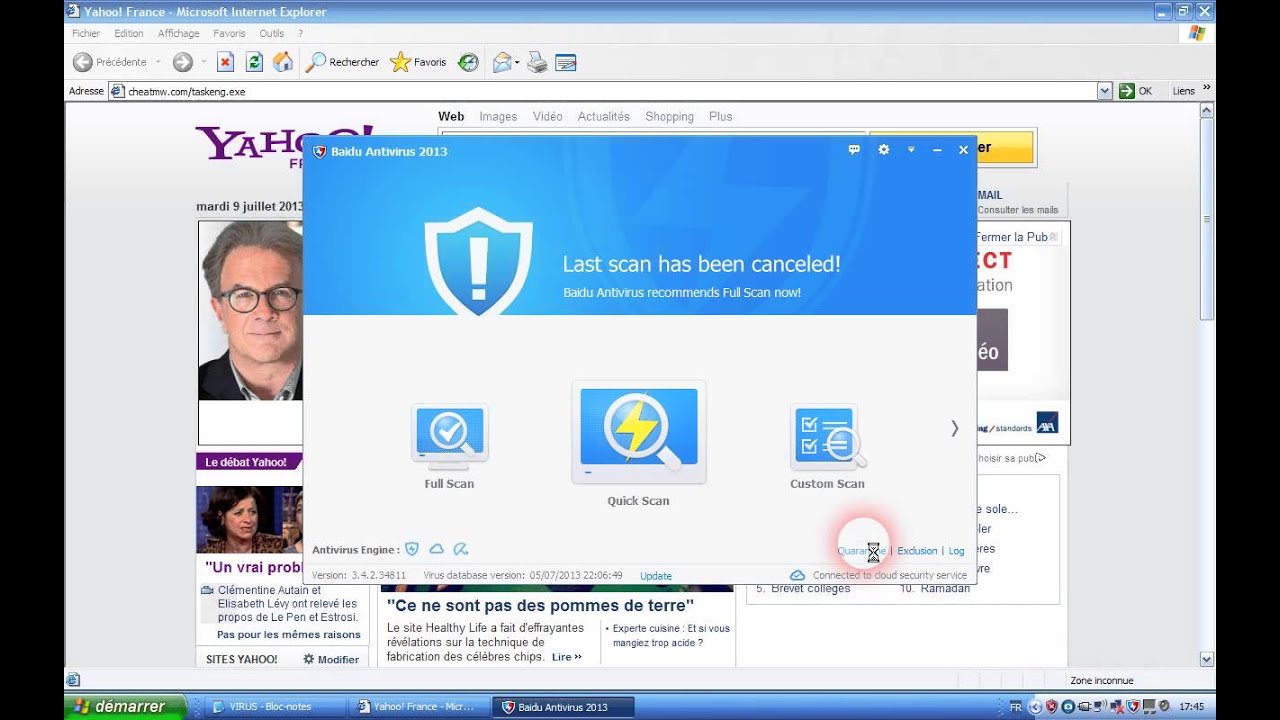Click the Avira engine icon
The width and height of the screenshot is (1280, 720).
(461, 549)
